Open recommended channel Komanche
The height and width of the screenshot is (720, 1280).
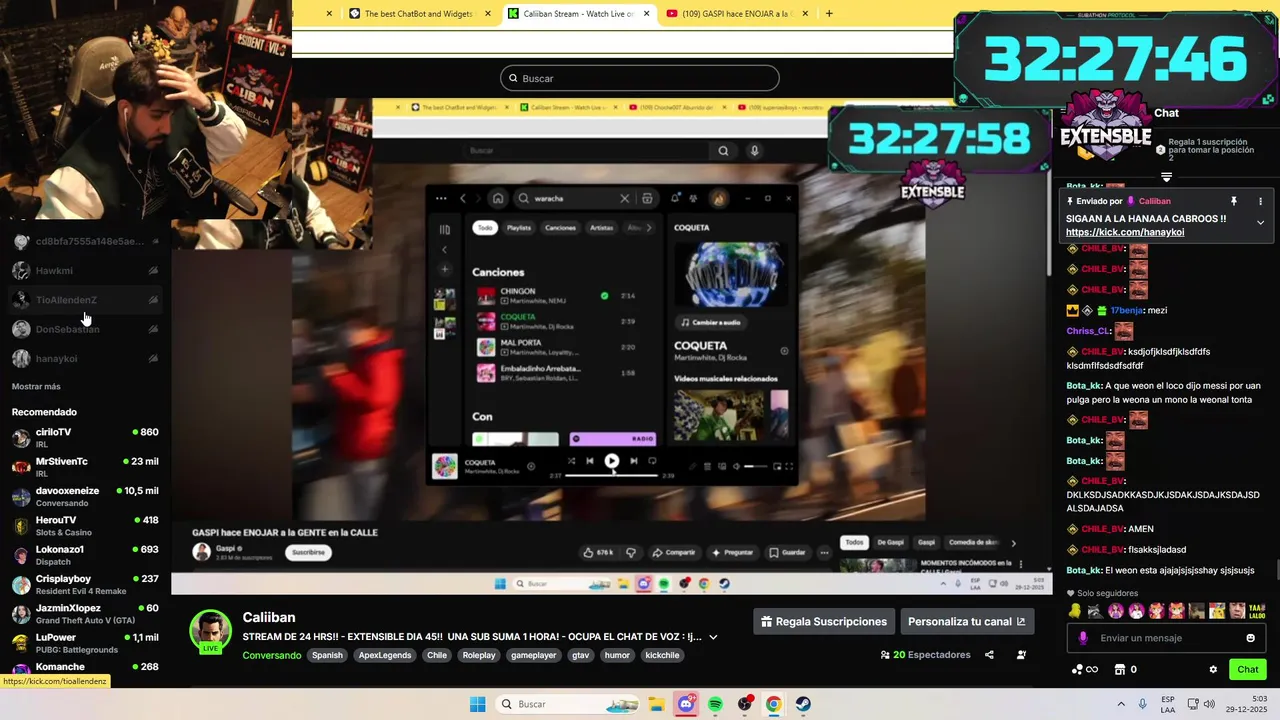pos(85,668)
